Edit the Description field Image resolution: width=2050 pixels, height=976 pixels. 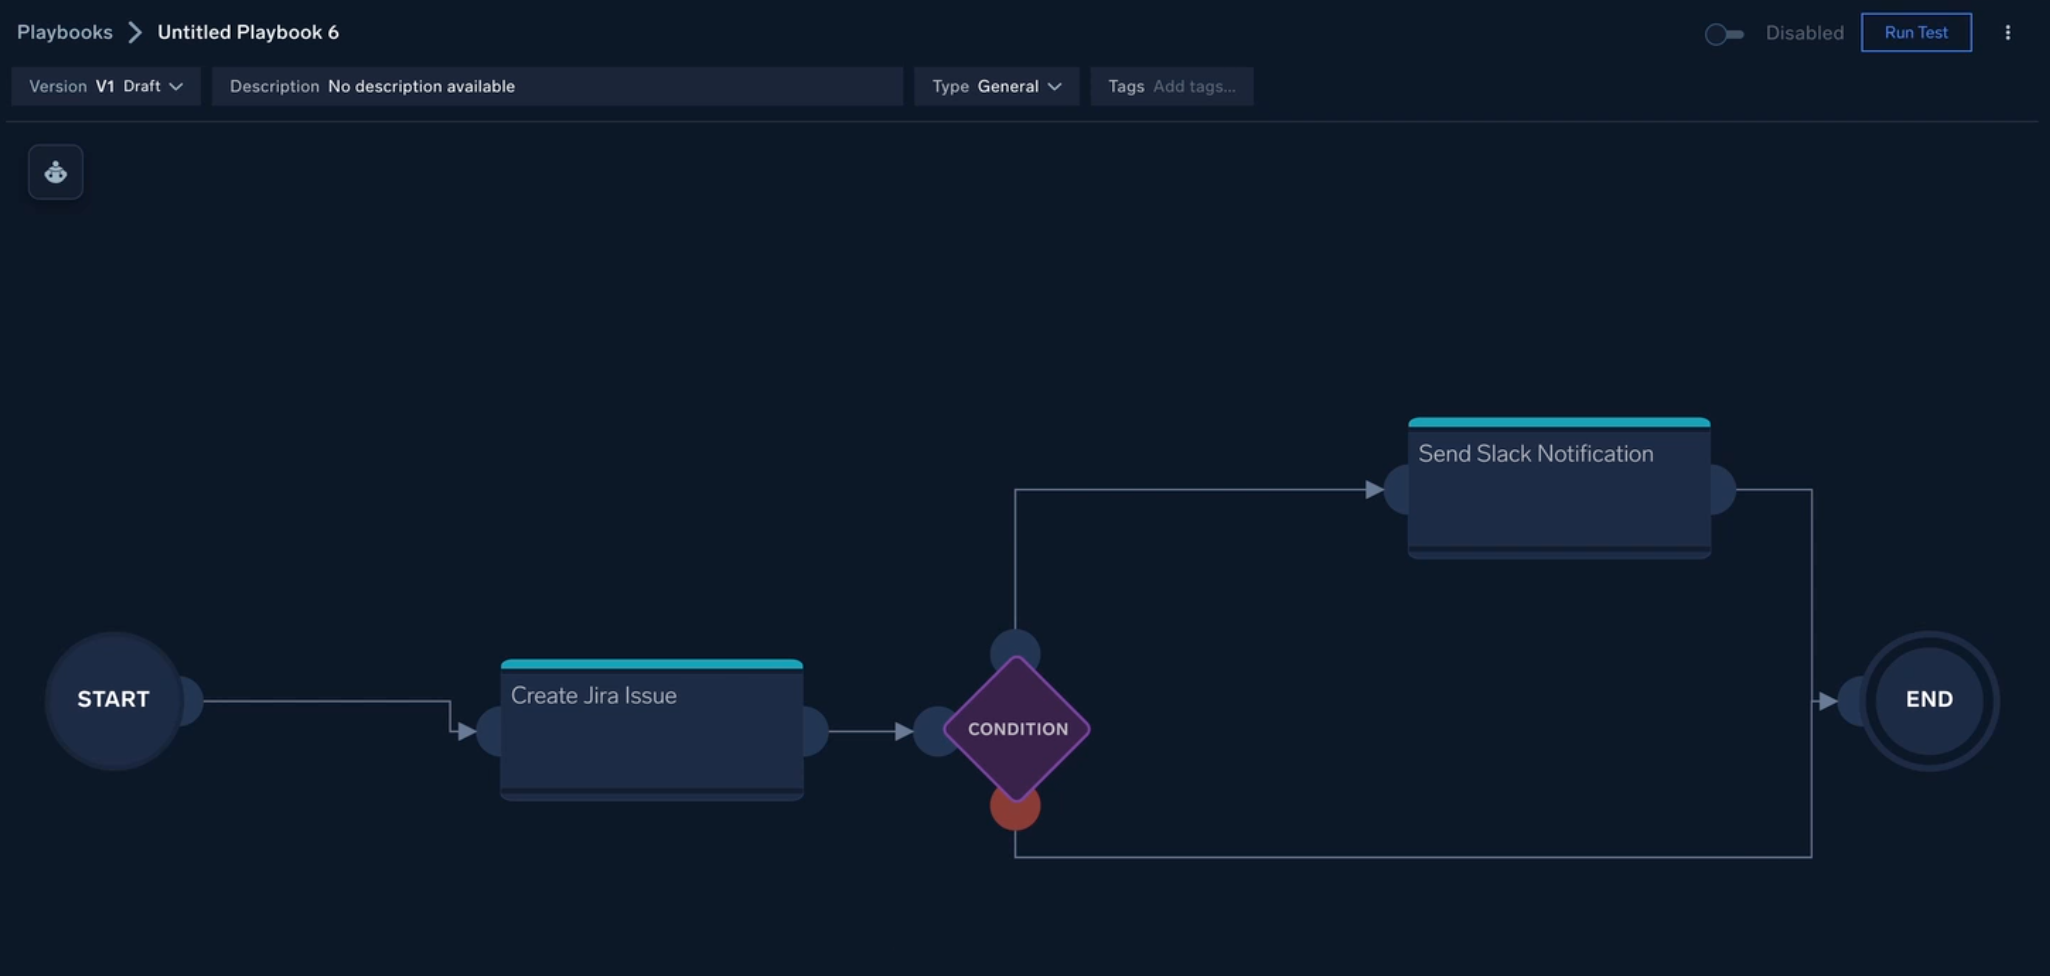point(557,86)
